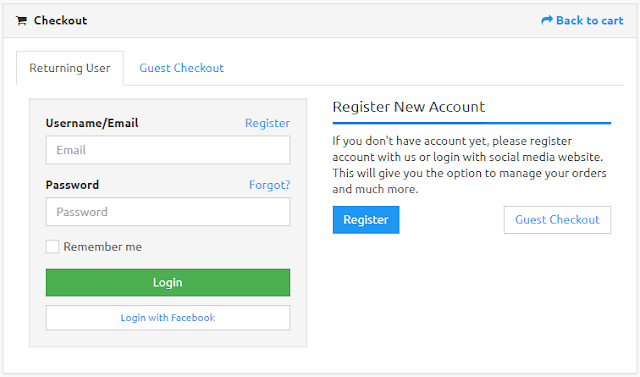Image resolution: width=640 pixels, height=377 pixels.
Task: Click the Username/Email field label
Action: (92, 123)
